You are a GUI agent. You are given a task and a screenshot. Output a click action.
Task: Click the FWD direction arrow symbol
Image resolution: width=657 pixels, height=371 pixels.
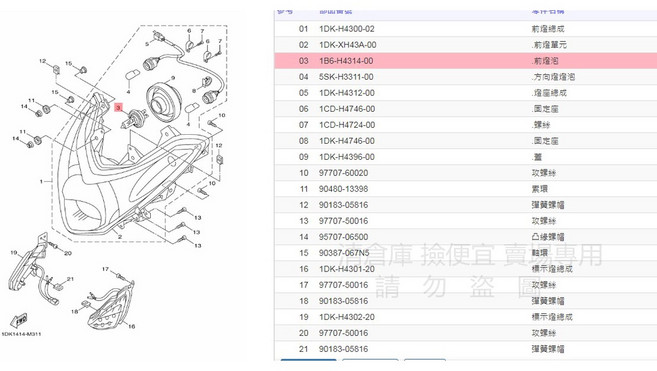pos(19,320)
